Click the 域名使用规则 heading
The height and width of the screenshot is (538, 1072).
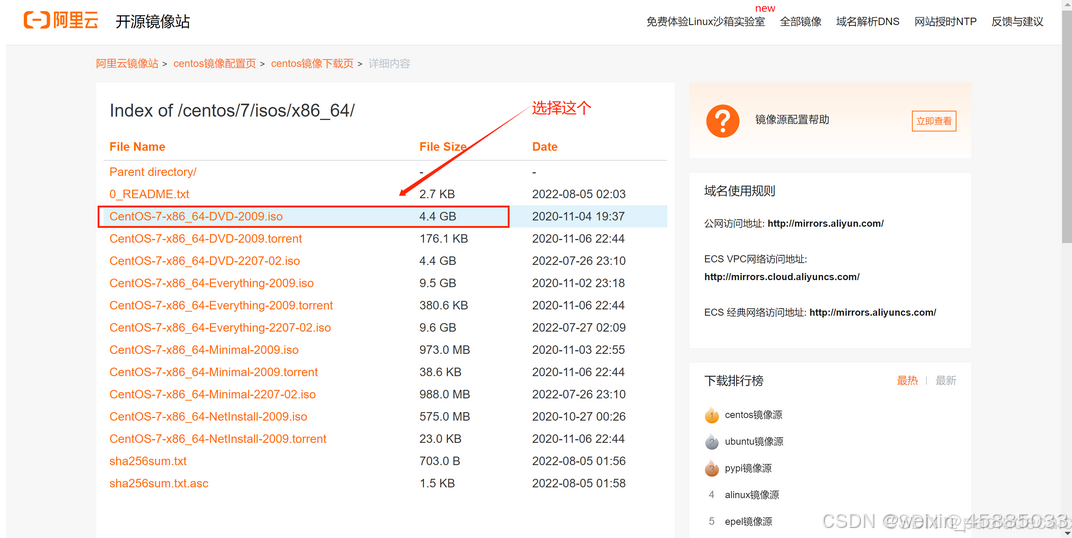pos(740,191)
